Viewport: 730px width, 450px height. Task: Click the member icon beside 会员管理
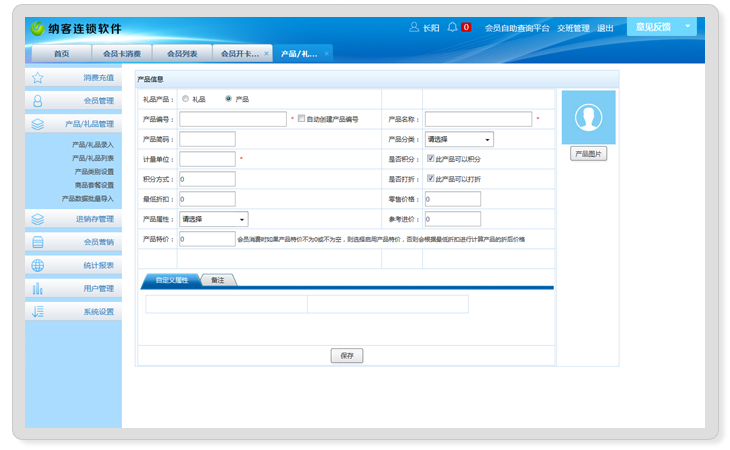[x=38, y=101]
